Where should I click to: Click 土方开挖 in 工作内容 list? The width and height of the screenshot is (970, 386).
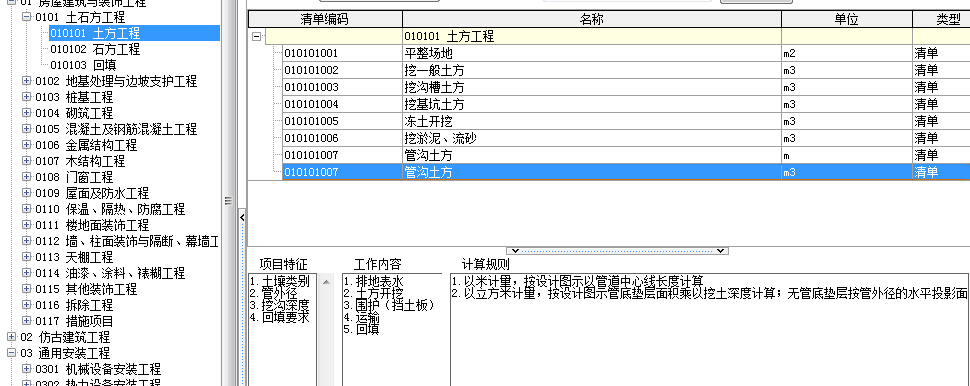[374, 293]
